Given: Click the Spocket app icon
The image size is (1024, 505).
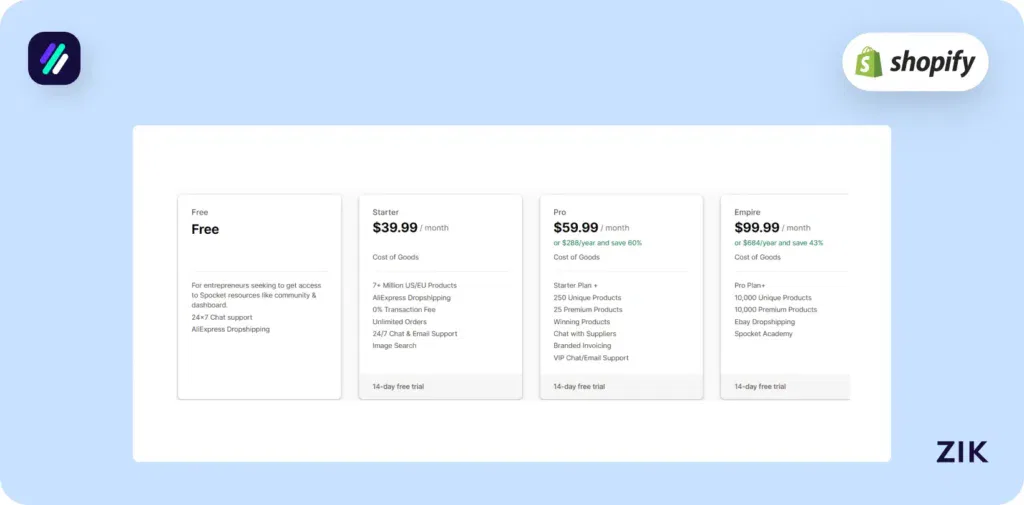Looking at the screenshot, I should tap(54, 58).
